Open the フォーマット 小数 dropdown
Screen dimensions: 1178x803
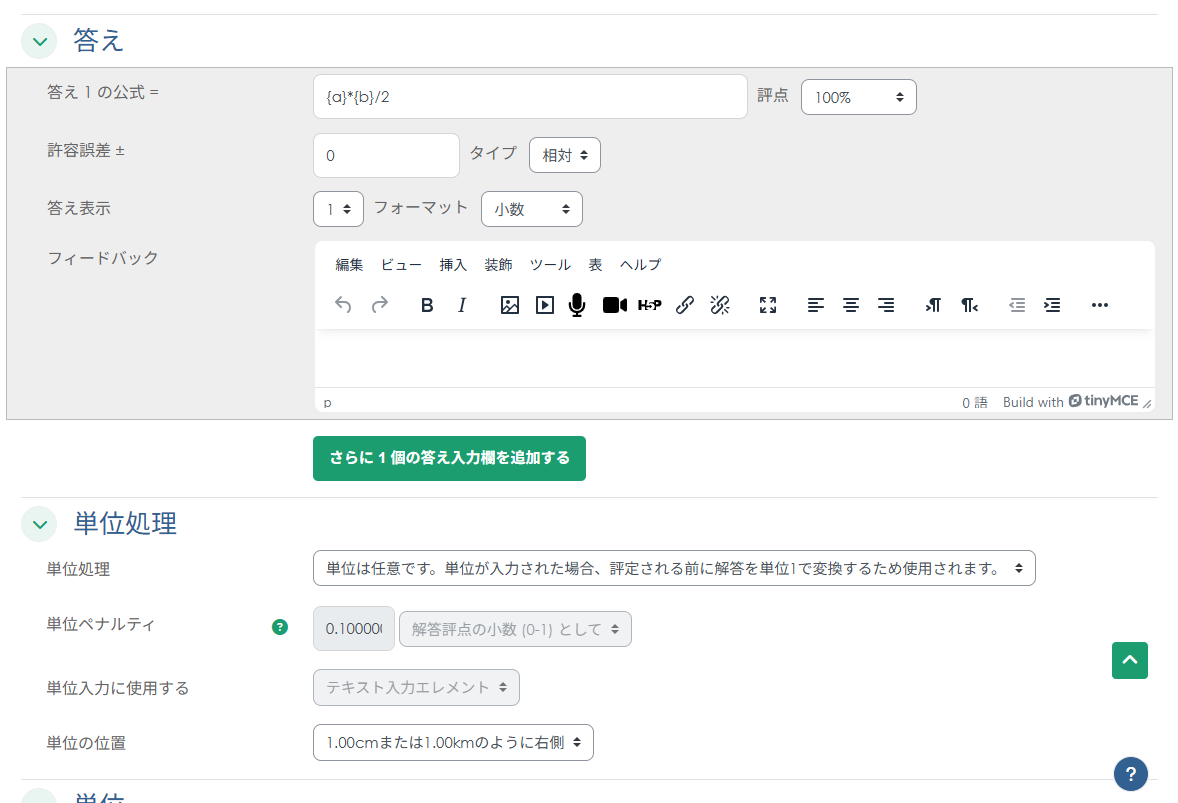tap(531, 209)
